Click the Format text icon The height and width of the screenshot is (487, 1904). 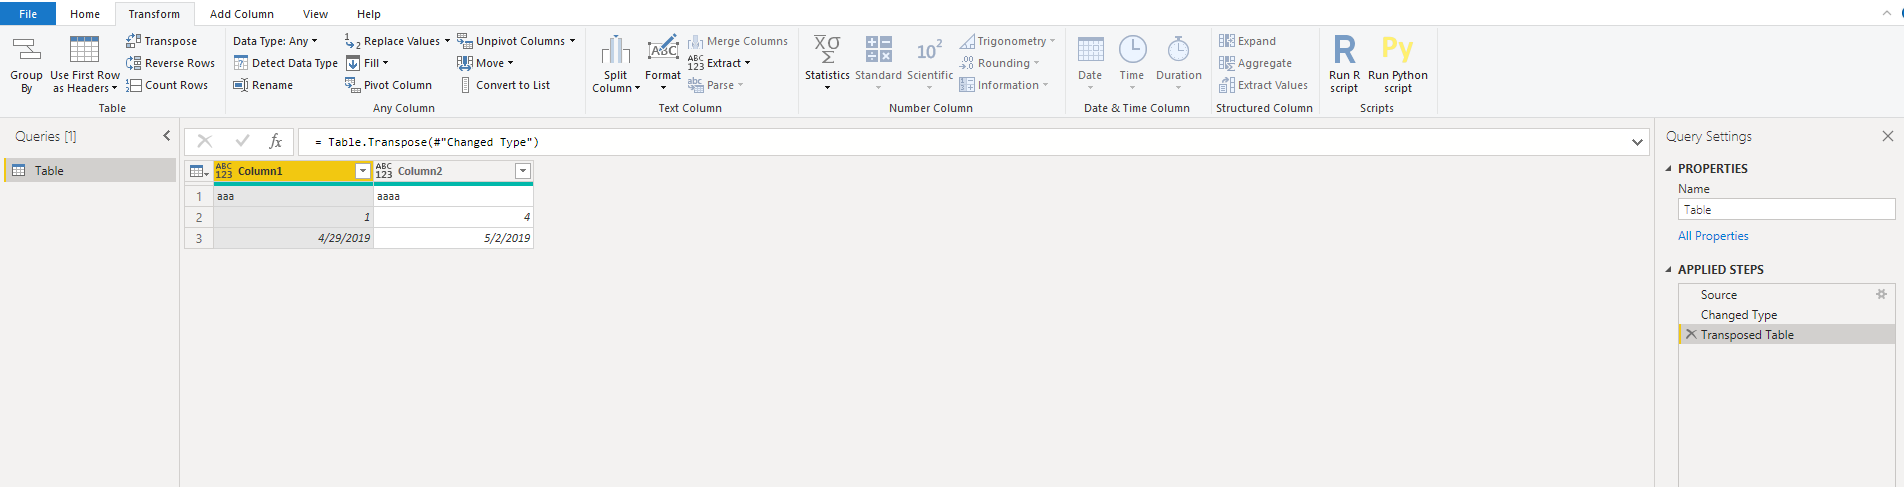(x=663, y=50)
